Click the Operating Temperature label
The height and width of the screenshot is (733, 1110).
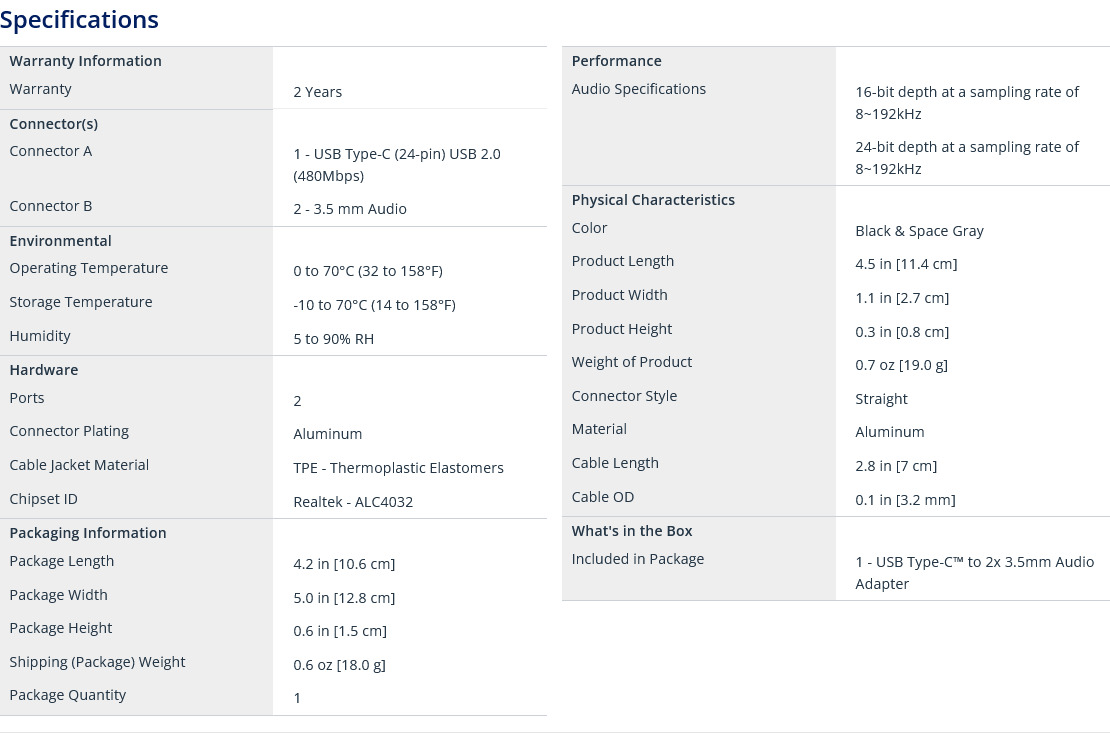tap(88, 268)
